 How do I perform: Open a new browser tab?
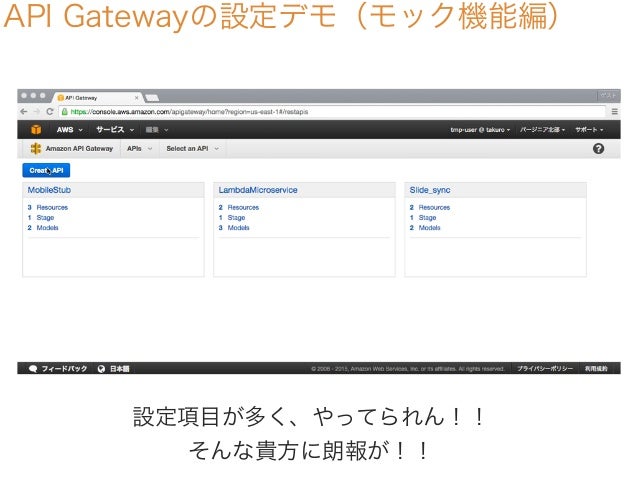pyautogui.click(x=152, y=98)
